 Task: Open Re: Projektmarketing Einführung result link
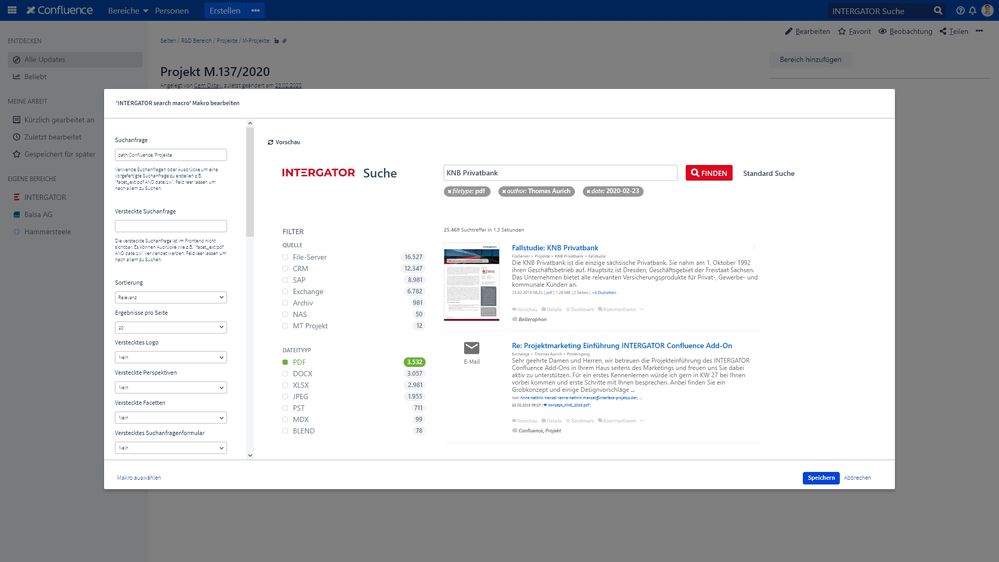coord(622,346)
